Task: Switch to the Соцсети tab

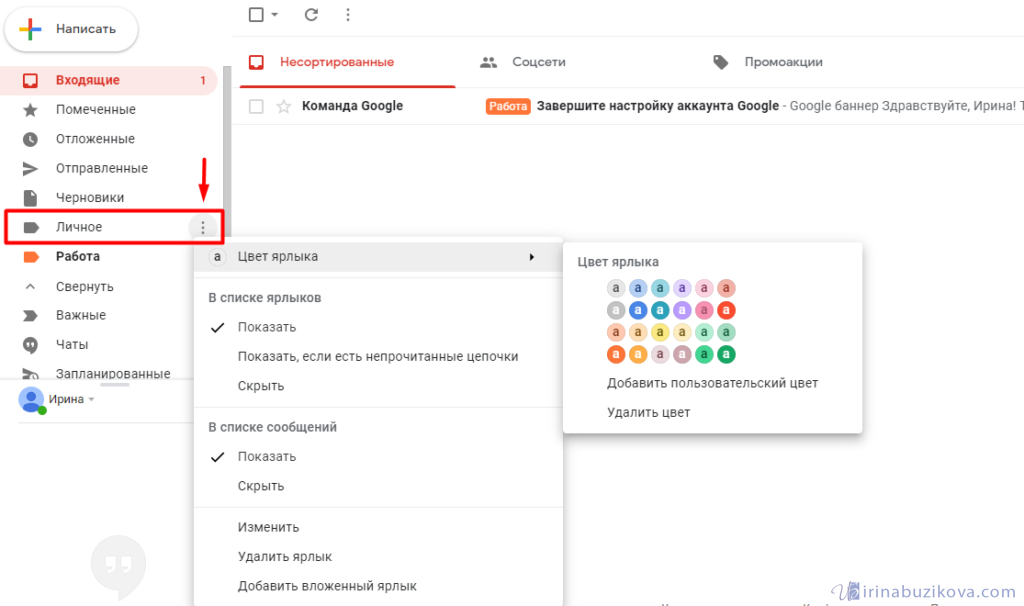Action: [x=538, y=62]
